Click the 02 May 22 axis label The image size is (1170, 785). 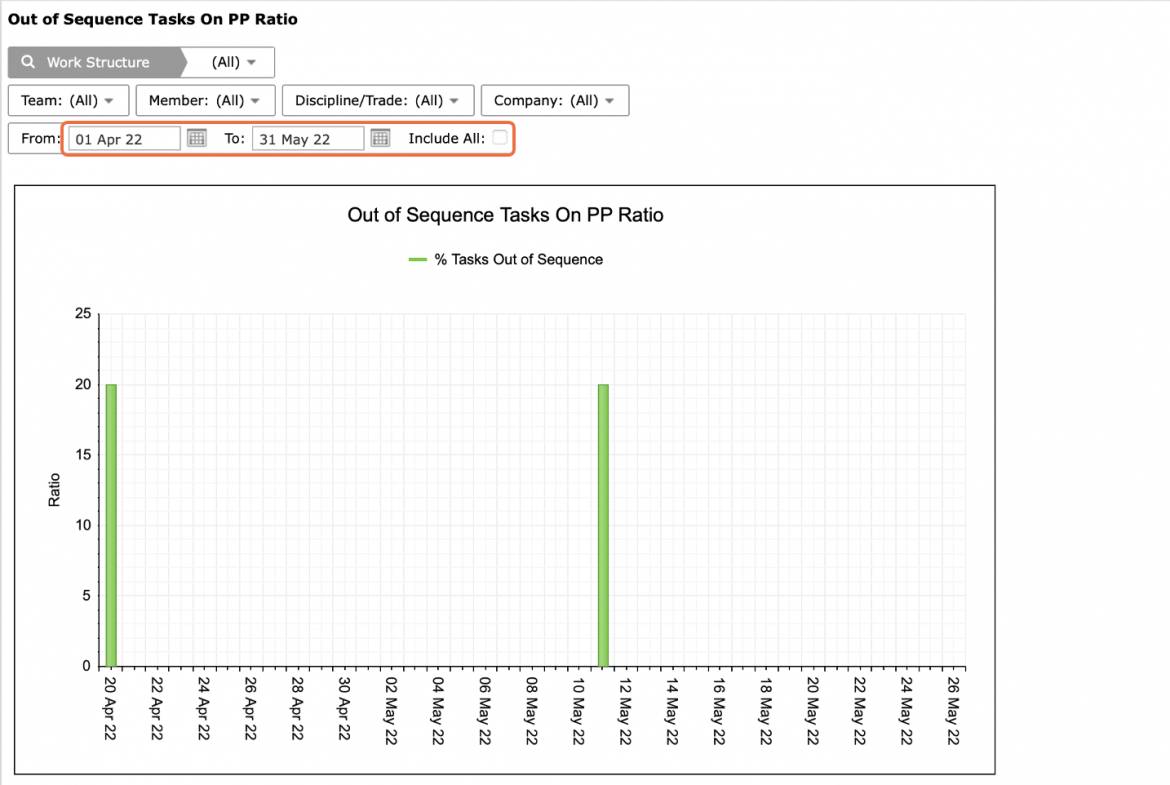tap(390, 710)
